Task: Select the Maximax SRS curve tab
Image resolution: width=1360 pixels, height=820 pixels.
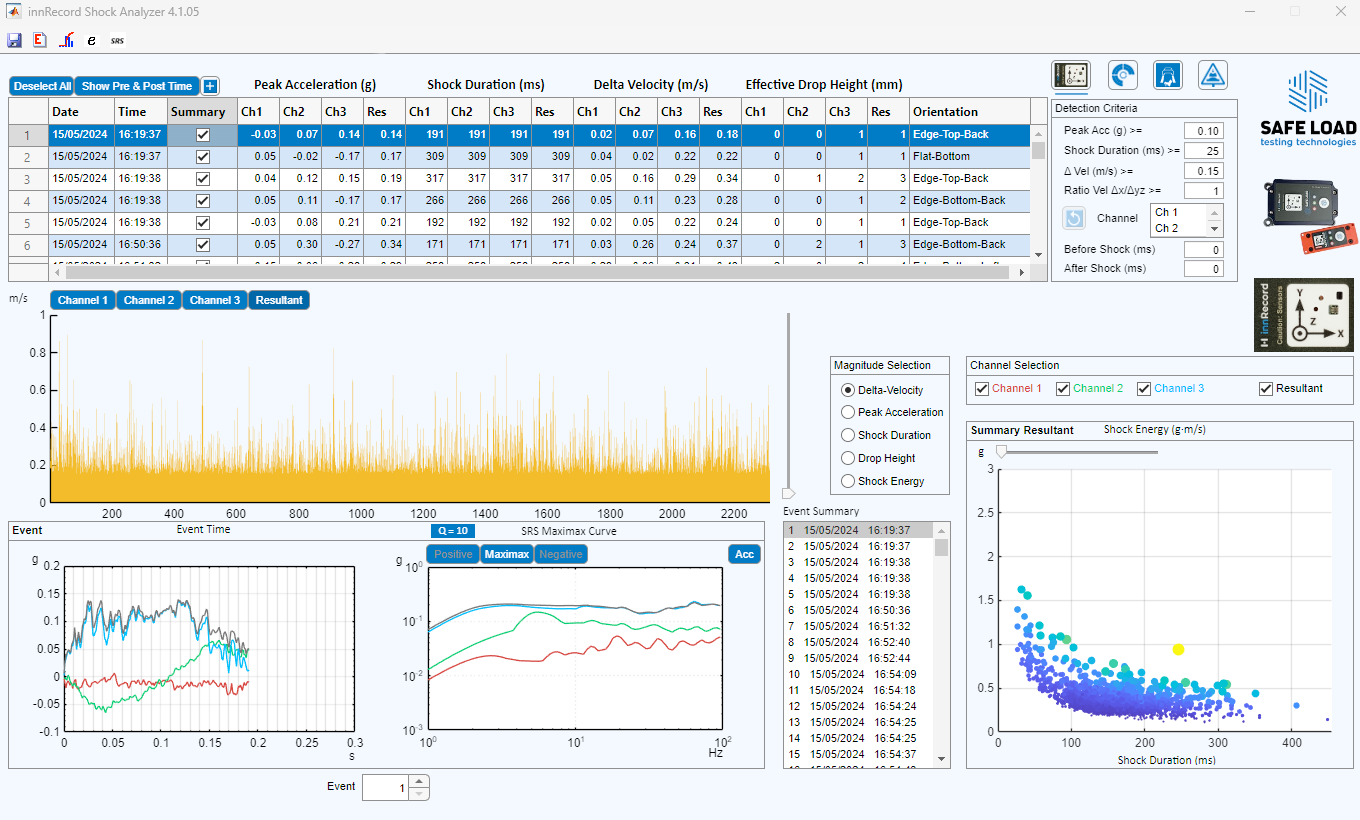Action: pyautogui.click(x=507, y=554)
